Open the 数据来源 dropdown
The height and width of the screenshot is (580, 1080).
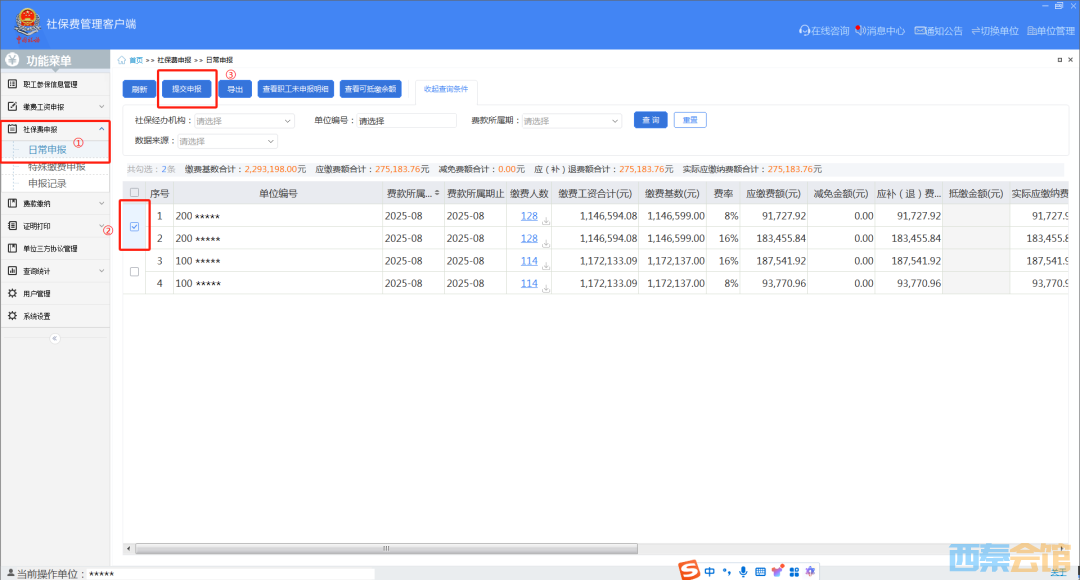click(x=228, y=141)
